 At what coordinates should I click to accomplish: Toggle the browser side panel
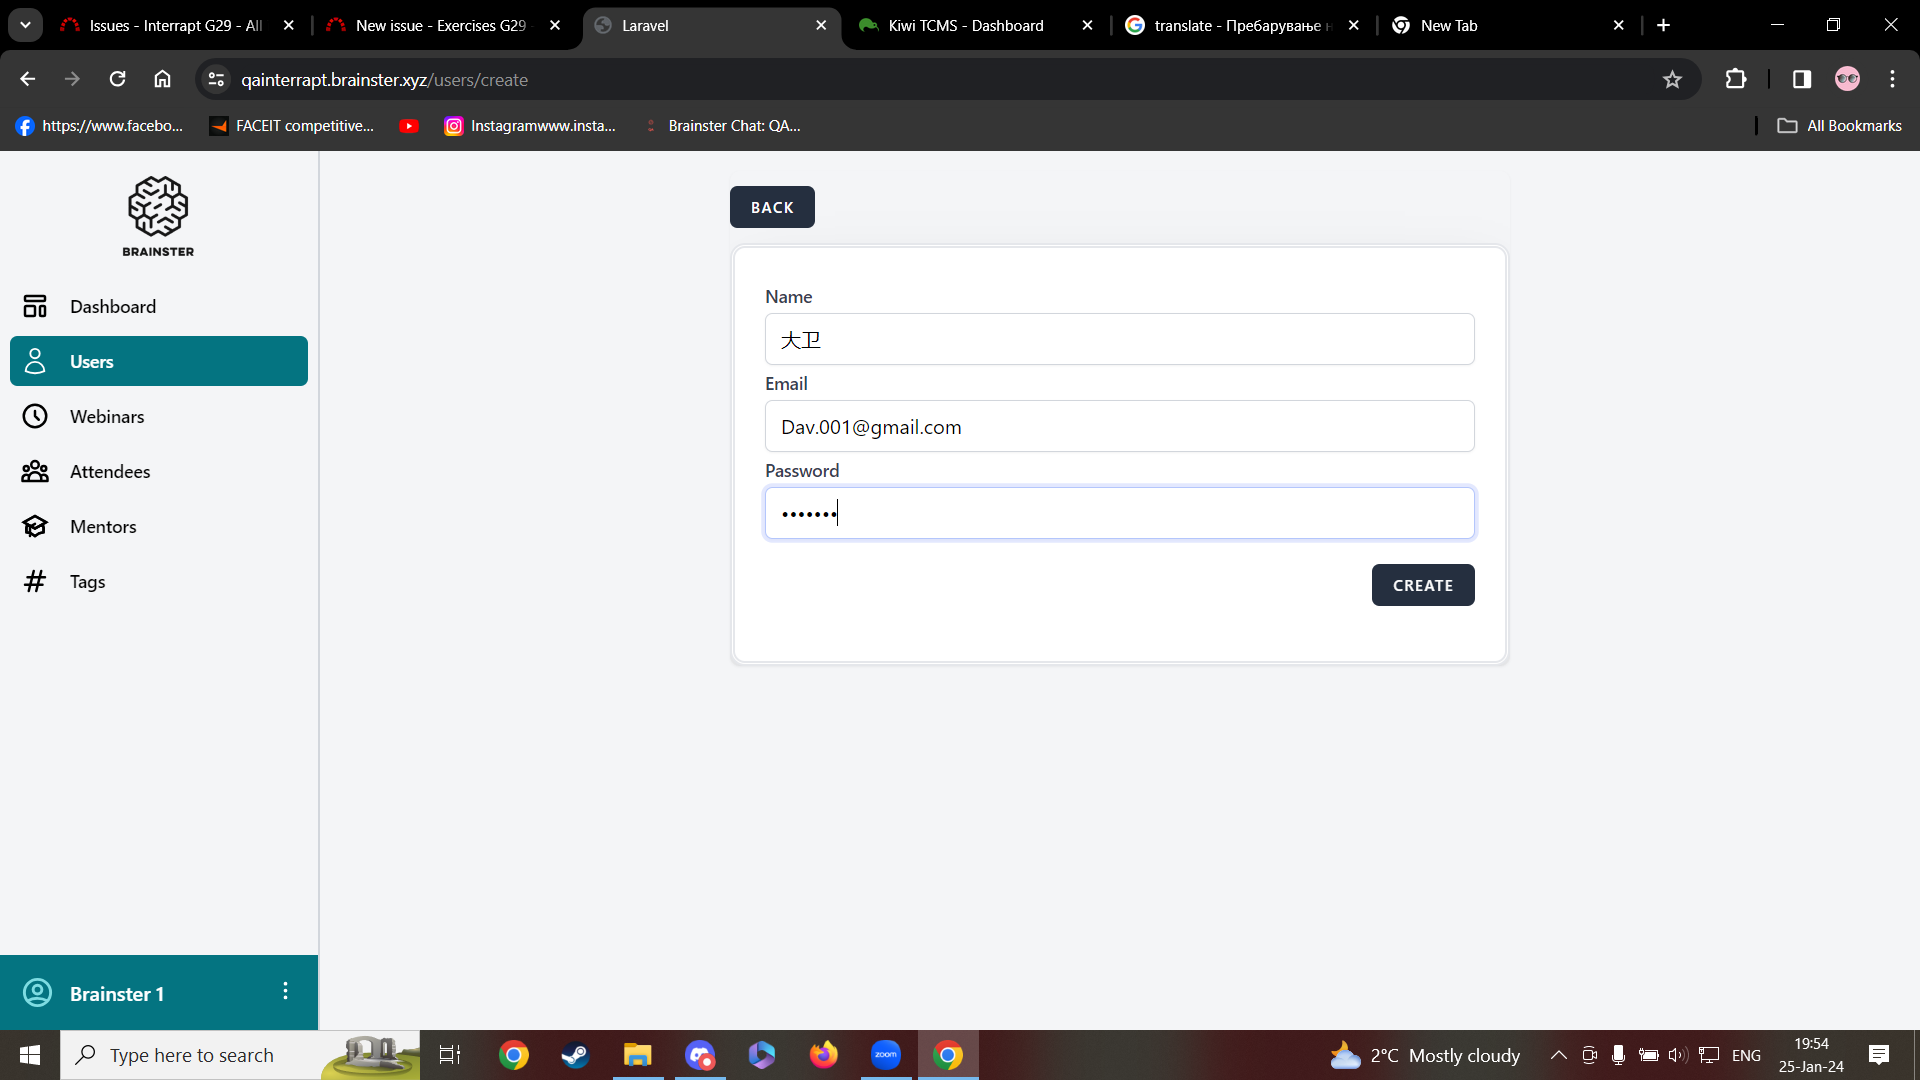click(1801, 80)
